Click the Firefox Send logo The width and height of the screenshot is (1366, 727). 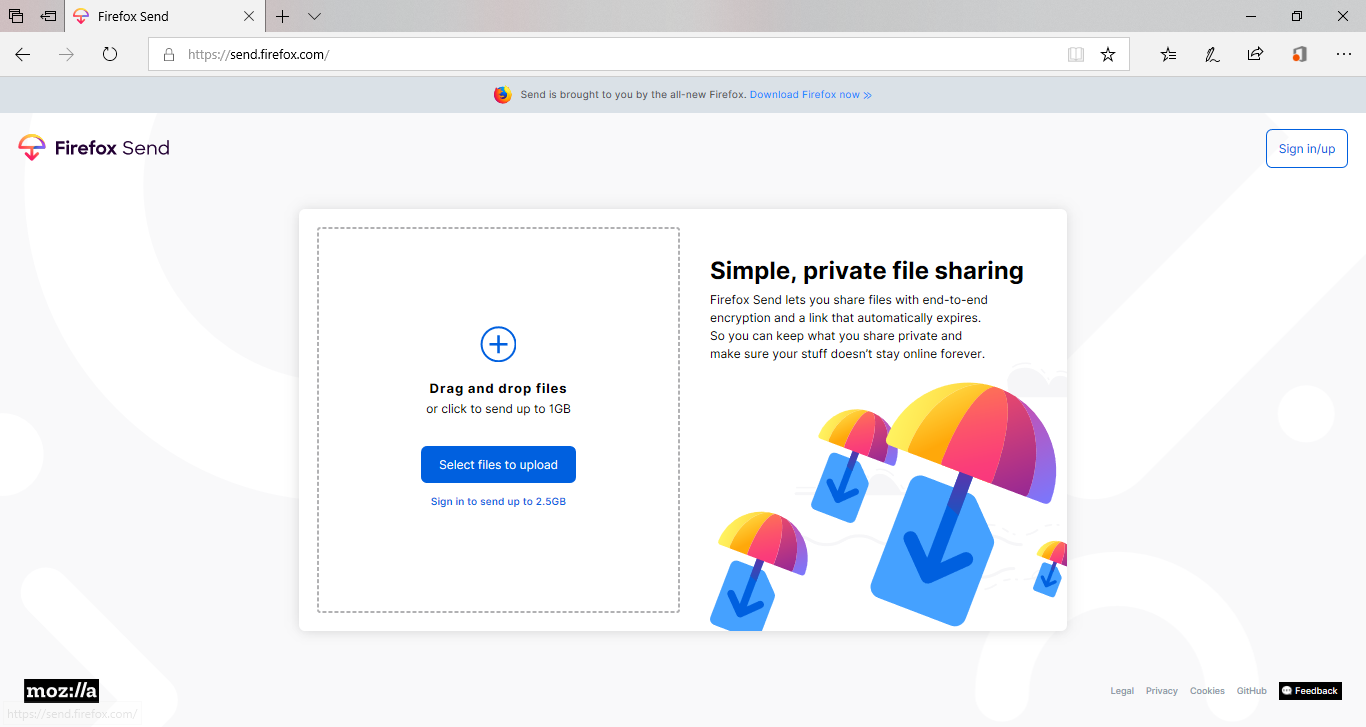point(94,148)
